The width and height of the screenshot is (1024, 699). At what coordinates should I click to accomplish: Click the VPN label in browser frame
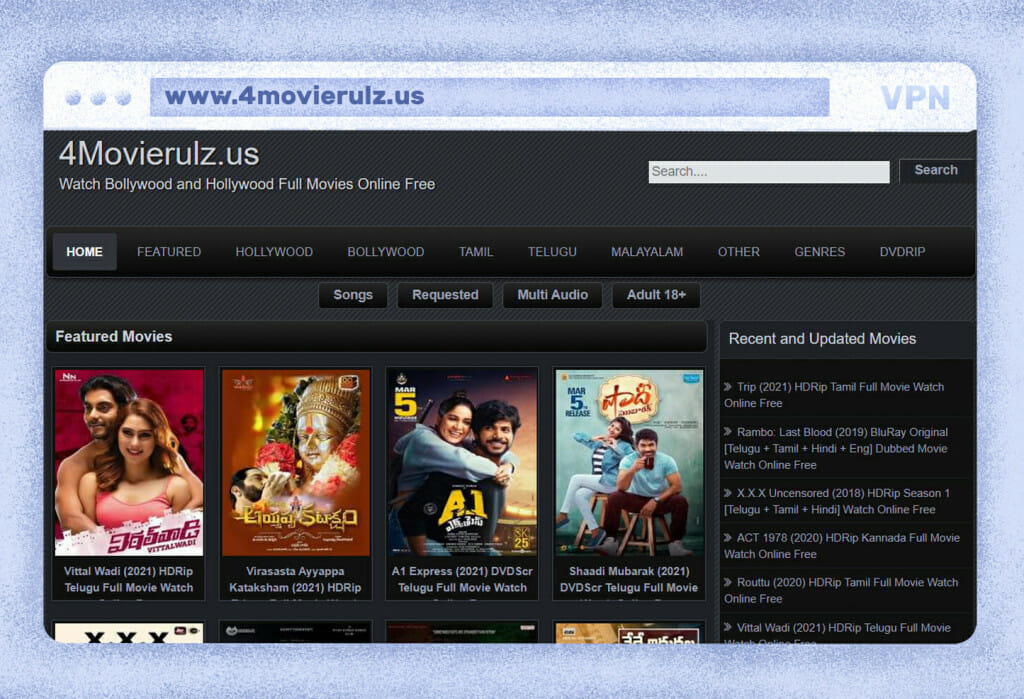pos(915,98)
